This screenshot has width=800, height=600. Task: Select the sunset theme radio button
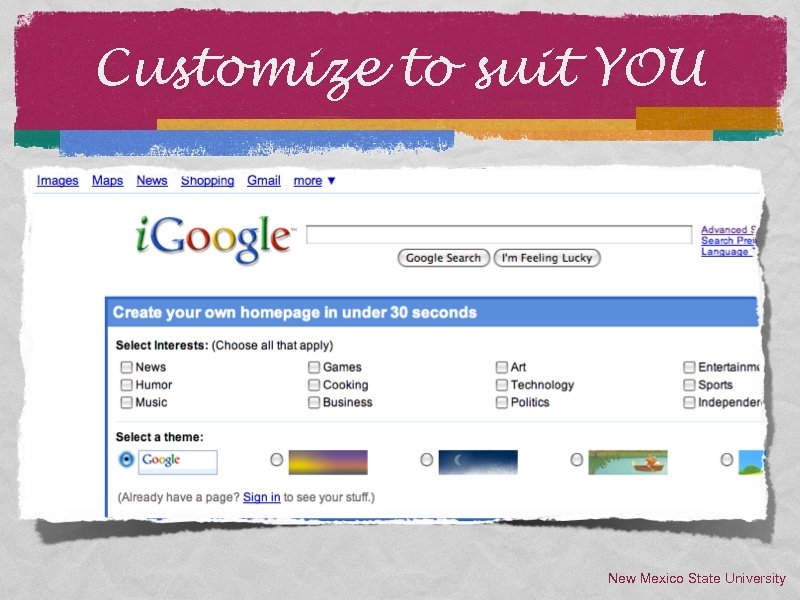[277, 460]
